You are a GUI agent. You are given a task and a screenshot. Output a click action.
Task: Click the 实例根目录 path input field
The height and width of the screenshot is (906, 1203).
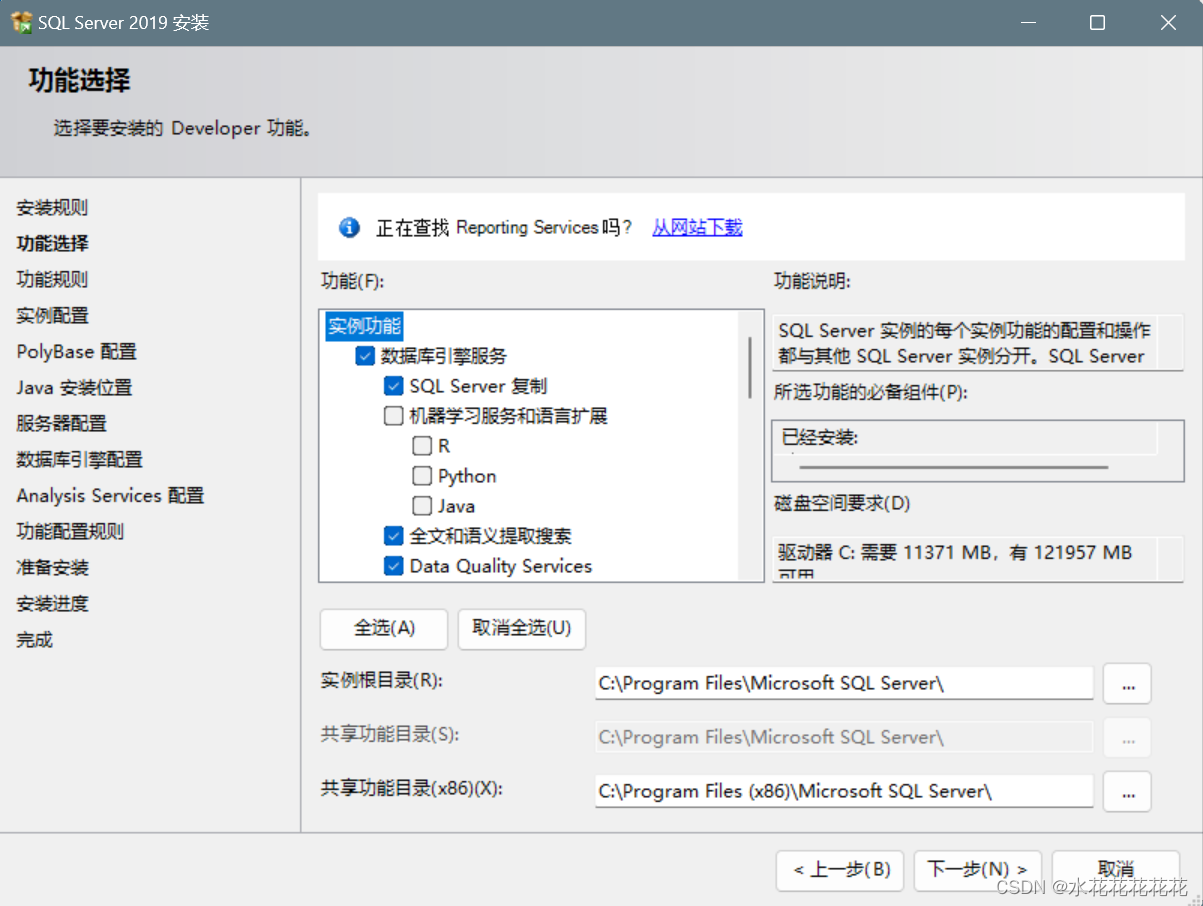point(844,684)
